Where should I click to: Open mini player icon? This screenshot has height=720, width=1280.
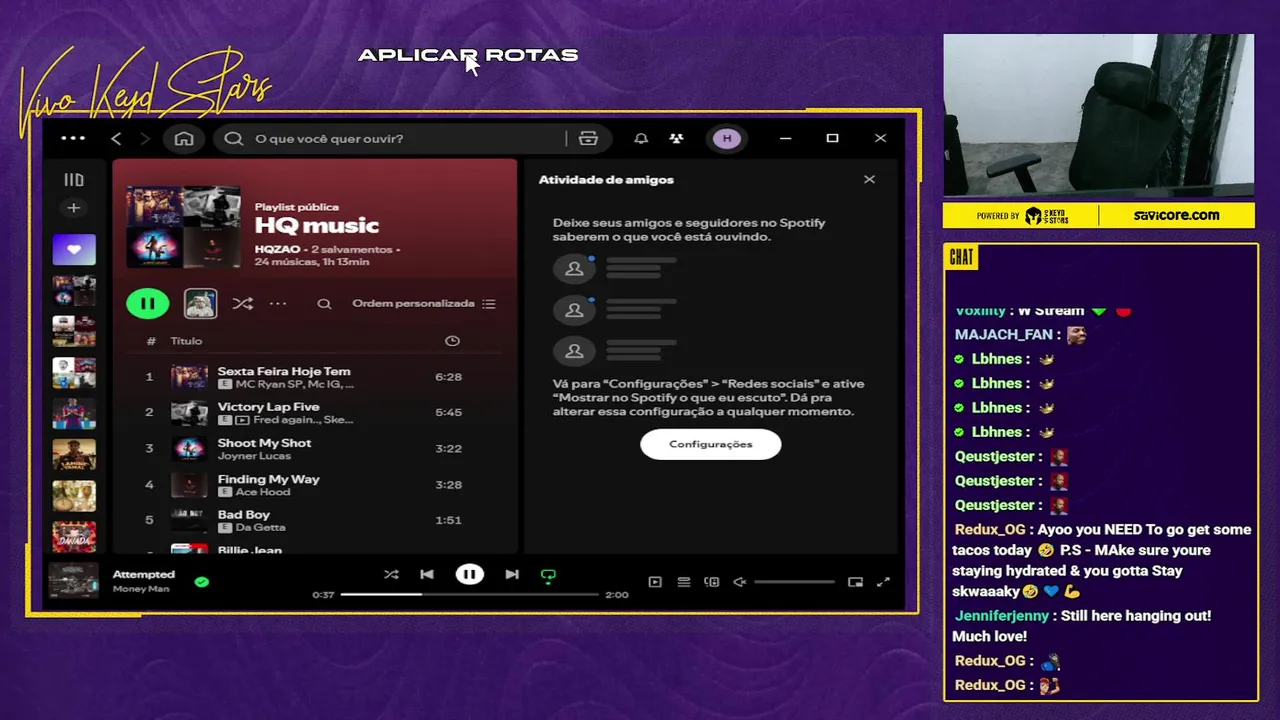(855, 581)
